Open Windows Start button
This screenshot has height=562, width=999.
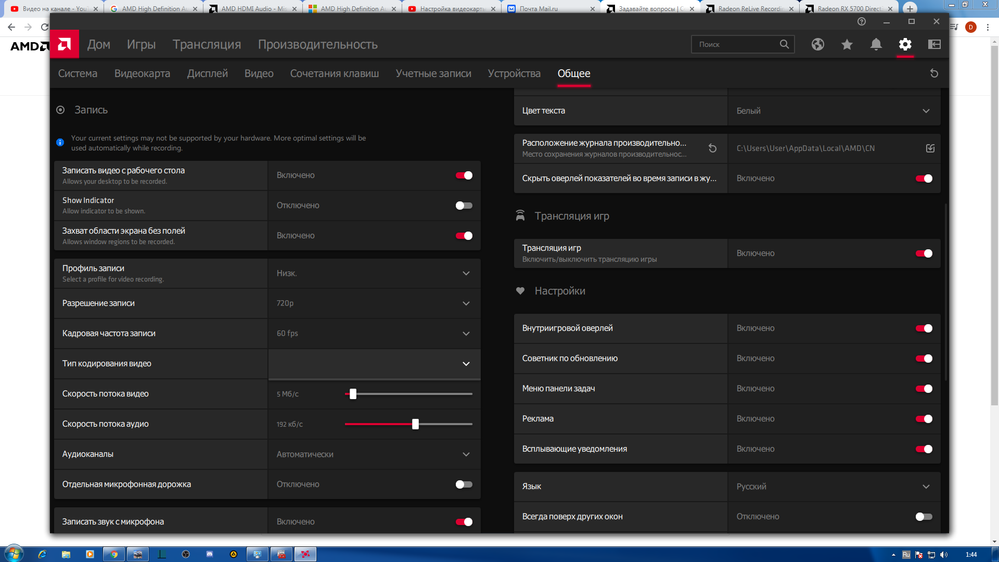(x=13, y=554)
